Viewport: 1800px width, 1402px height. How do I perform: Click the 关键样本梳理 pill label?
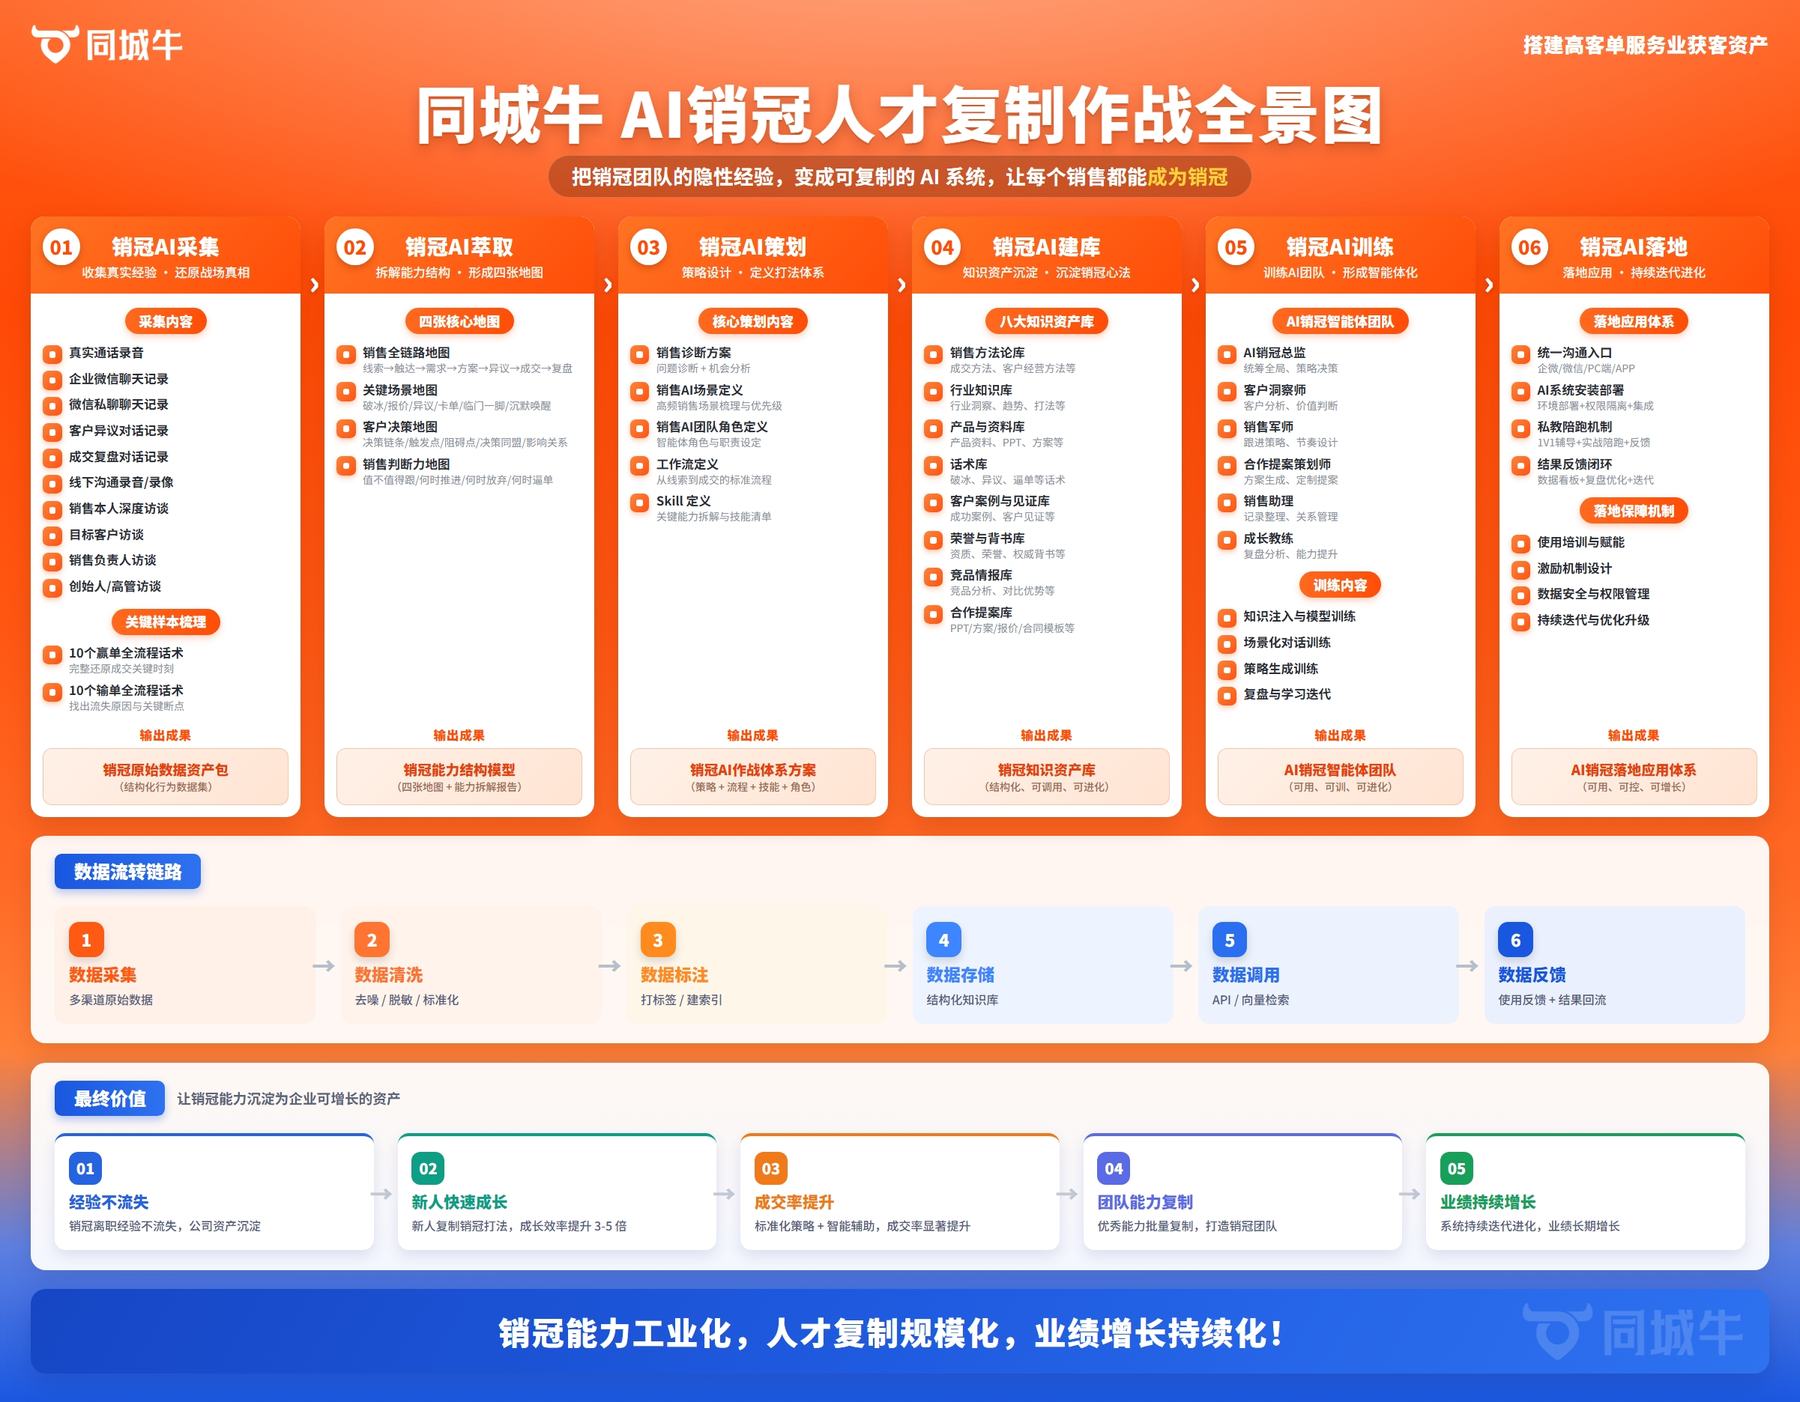[x=166, y=622]
